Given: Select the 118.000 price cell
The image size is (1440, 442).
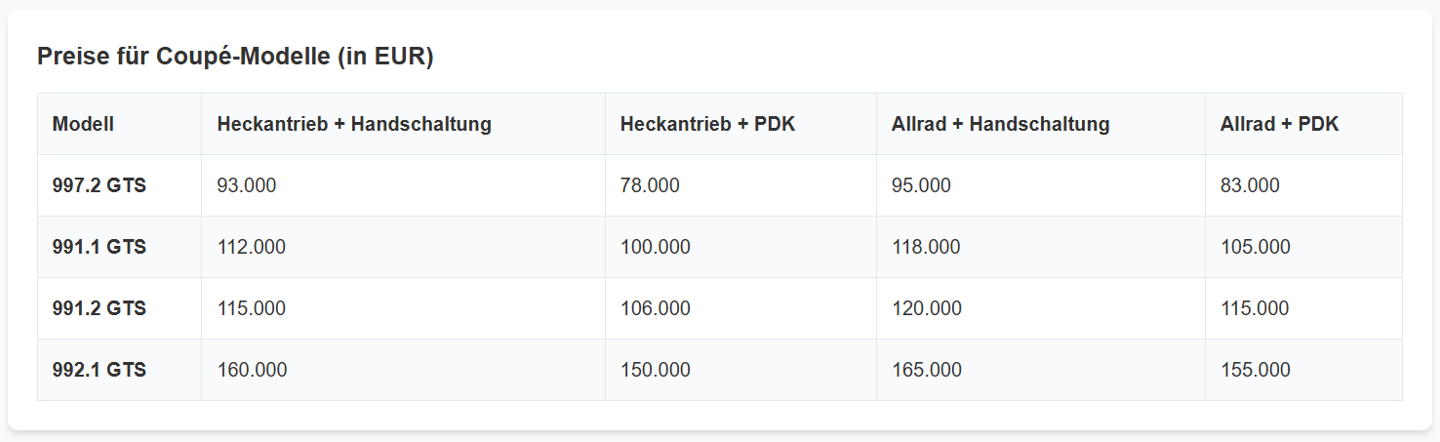Looking at the screenshot, I should (x=1041, y=247).
